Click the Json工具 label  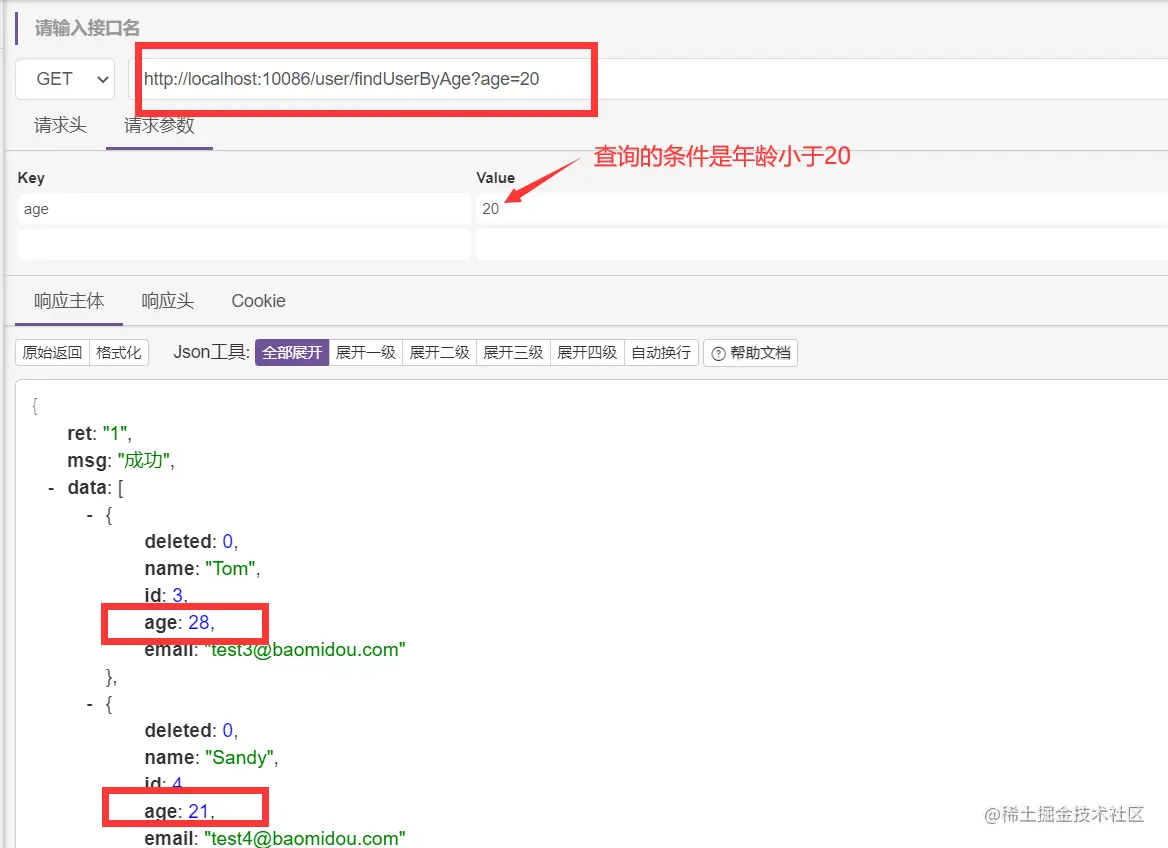click(211, 352)
